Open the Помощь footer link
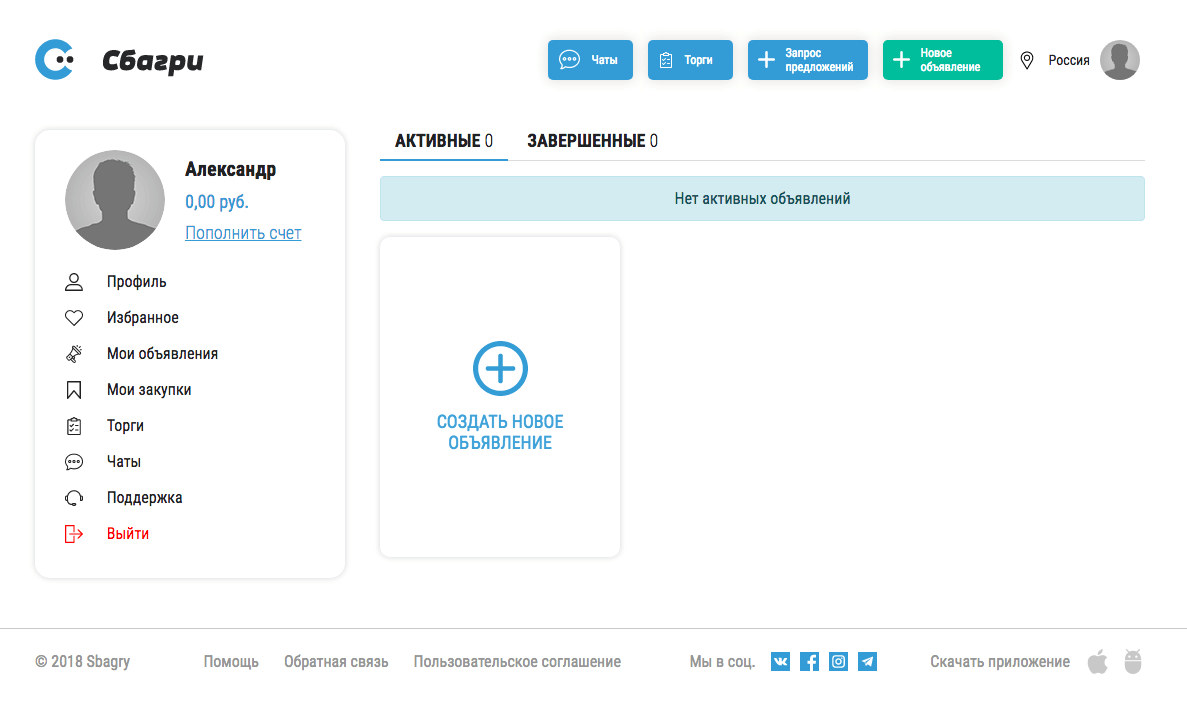The width and height of the screenshot is (1187, 704). [x=231, y=662]
